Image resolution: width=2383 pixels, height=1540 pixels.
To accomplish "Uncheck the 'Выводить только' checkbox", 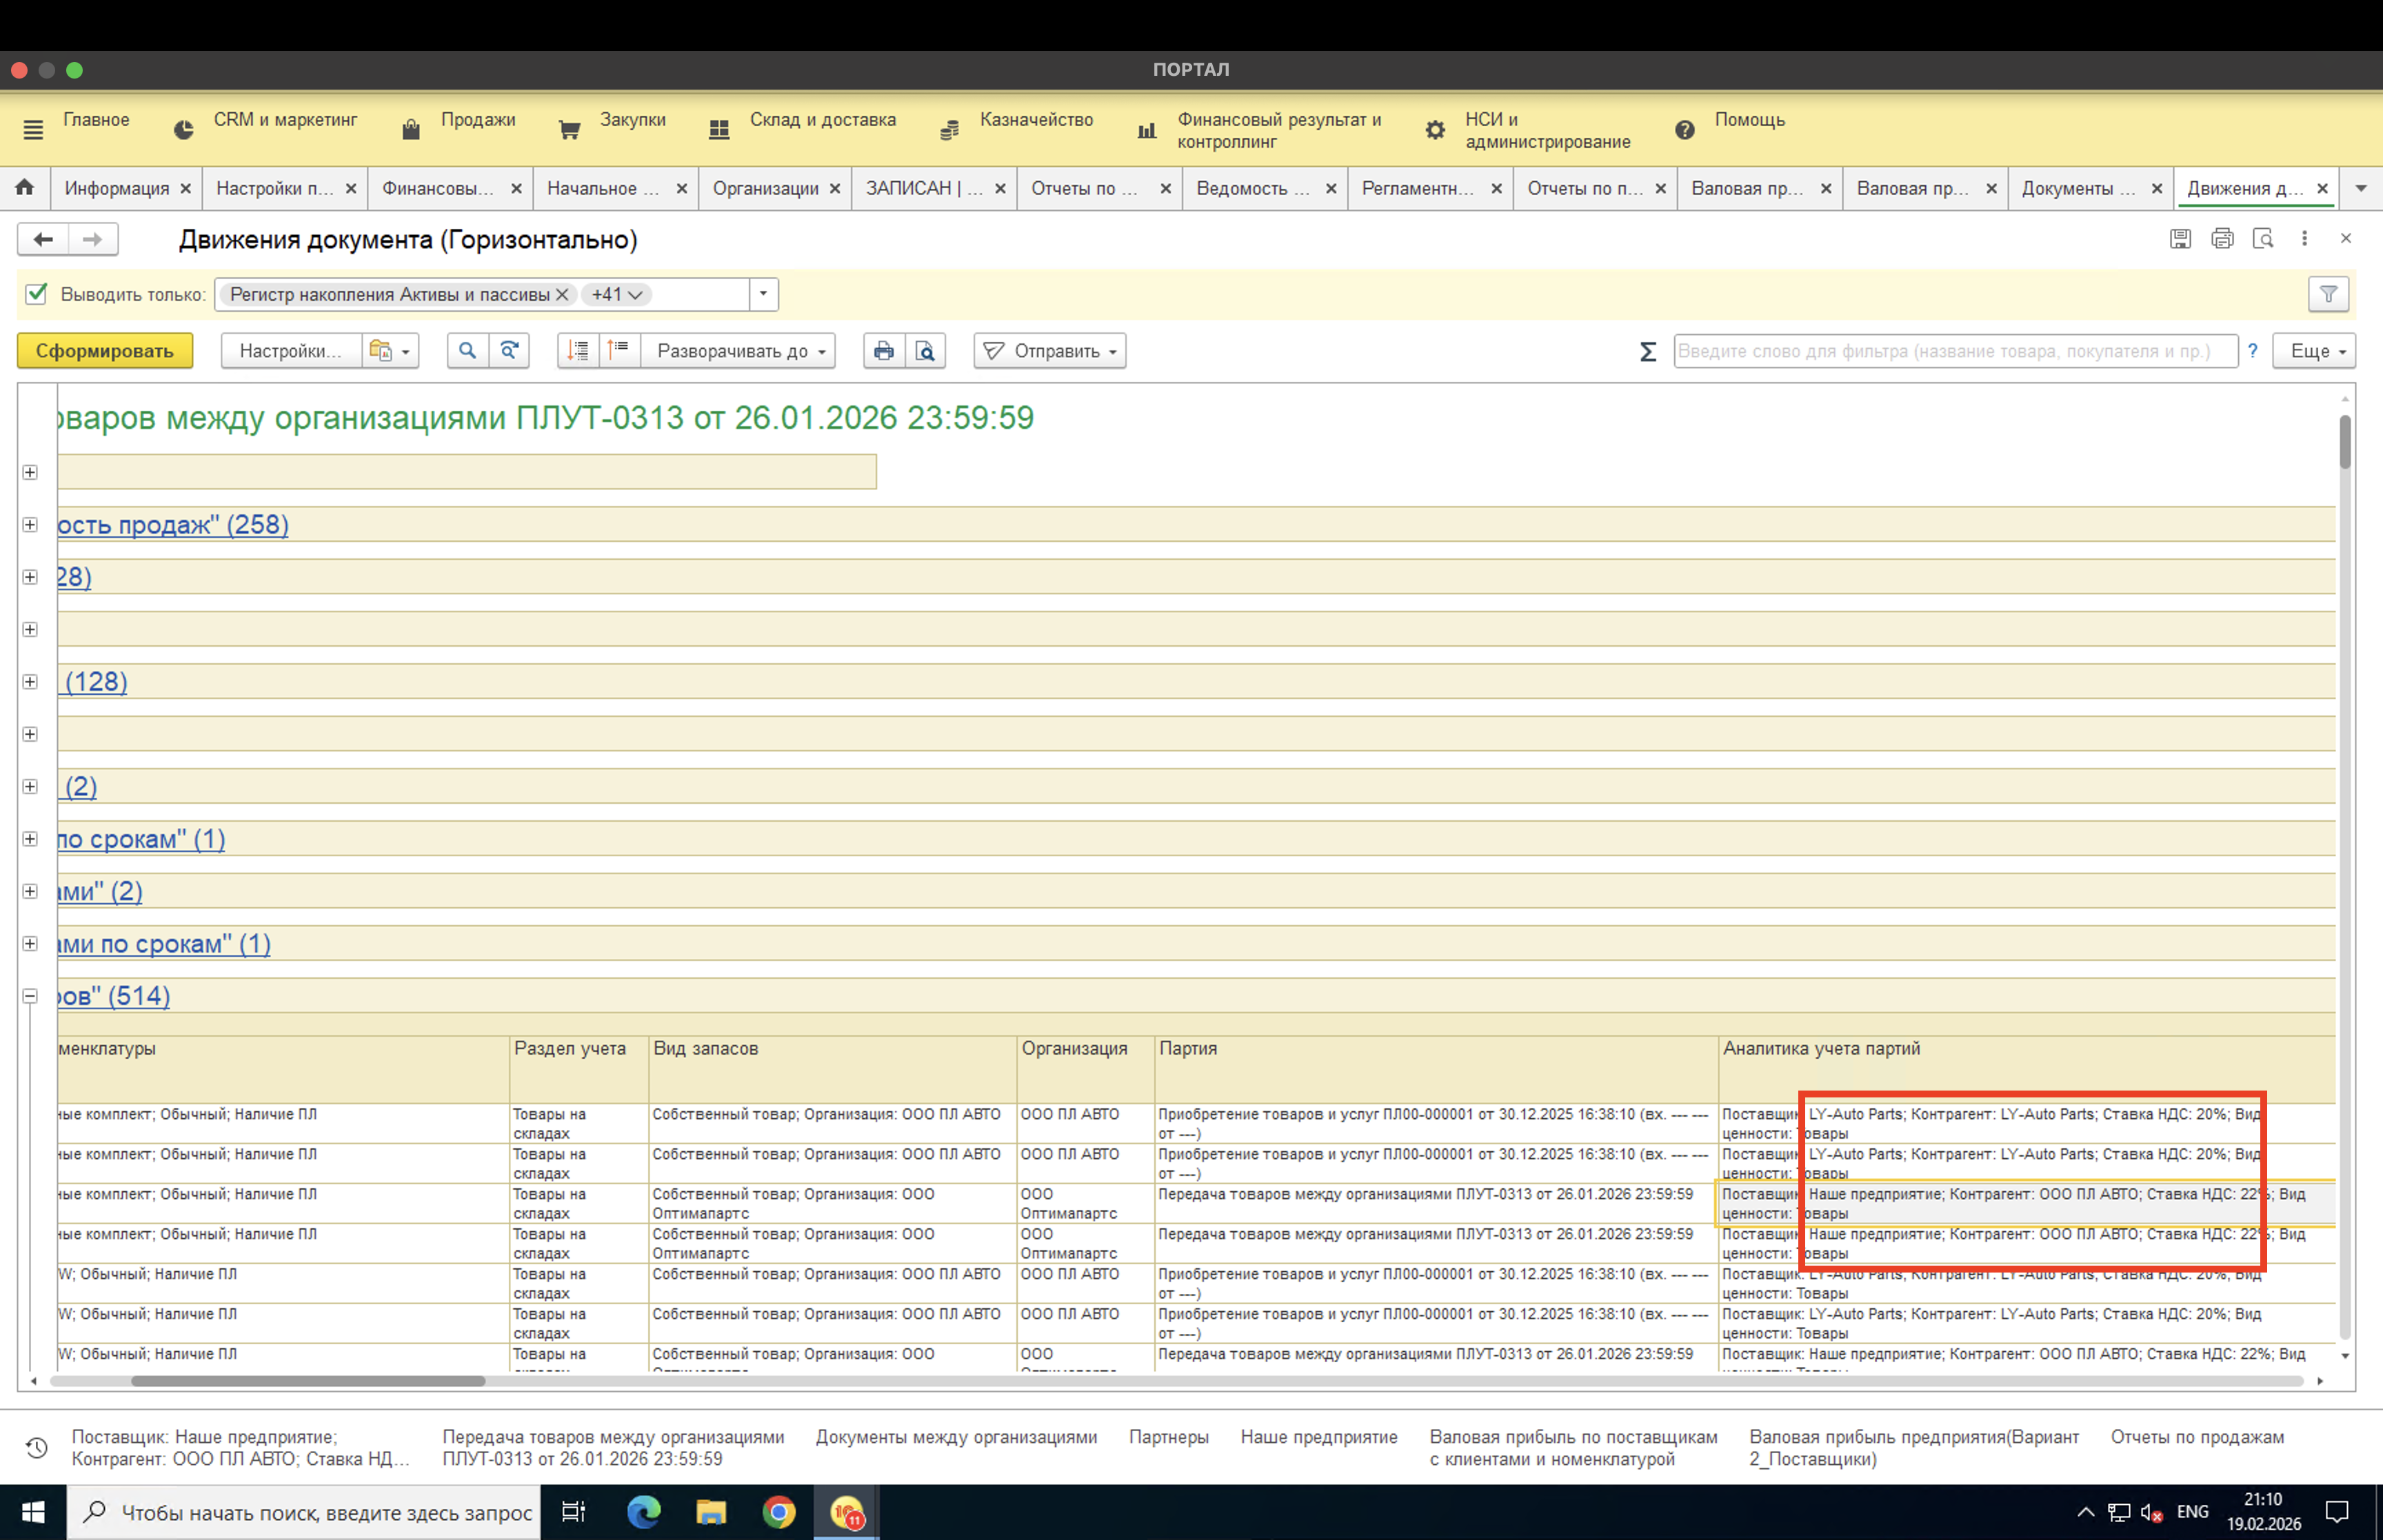I will 37,294.
